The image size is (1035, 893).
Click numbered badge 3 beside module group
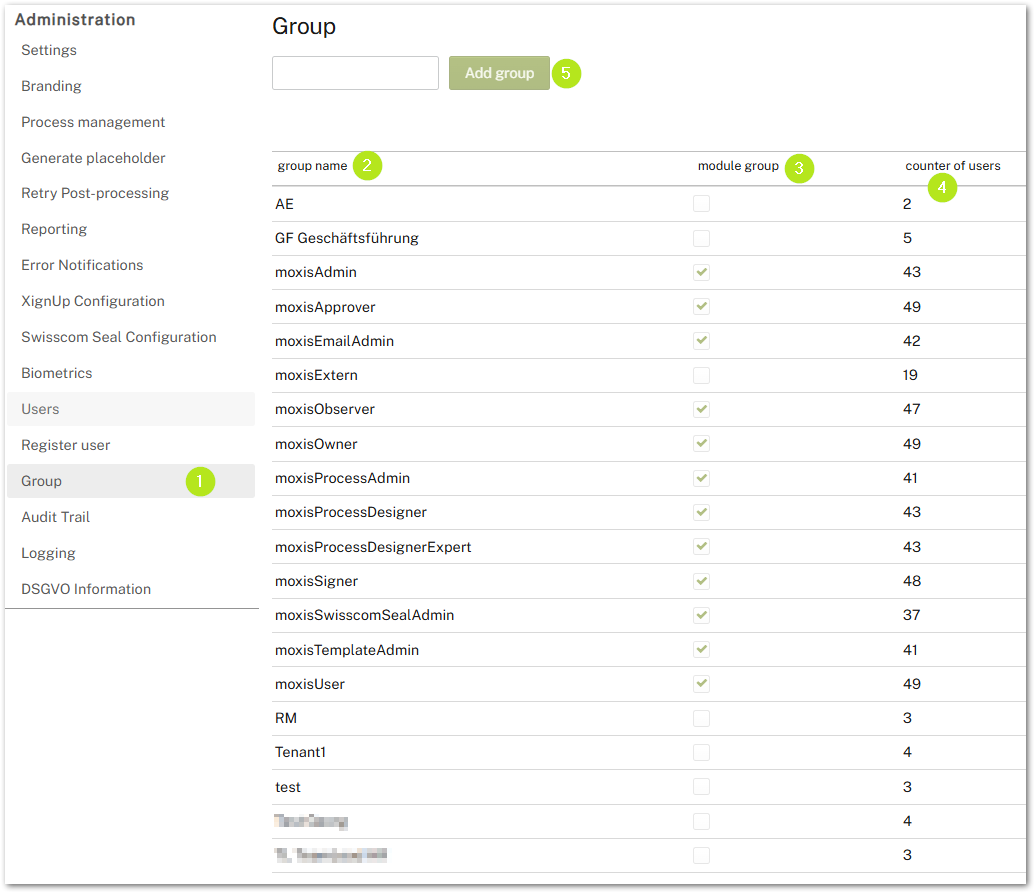tap(798, 168)
